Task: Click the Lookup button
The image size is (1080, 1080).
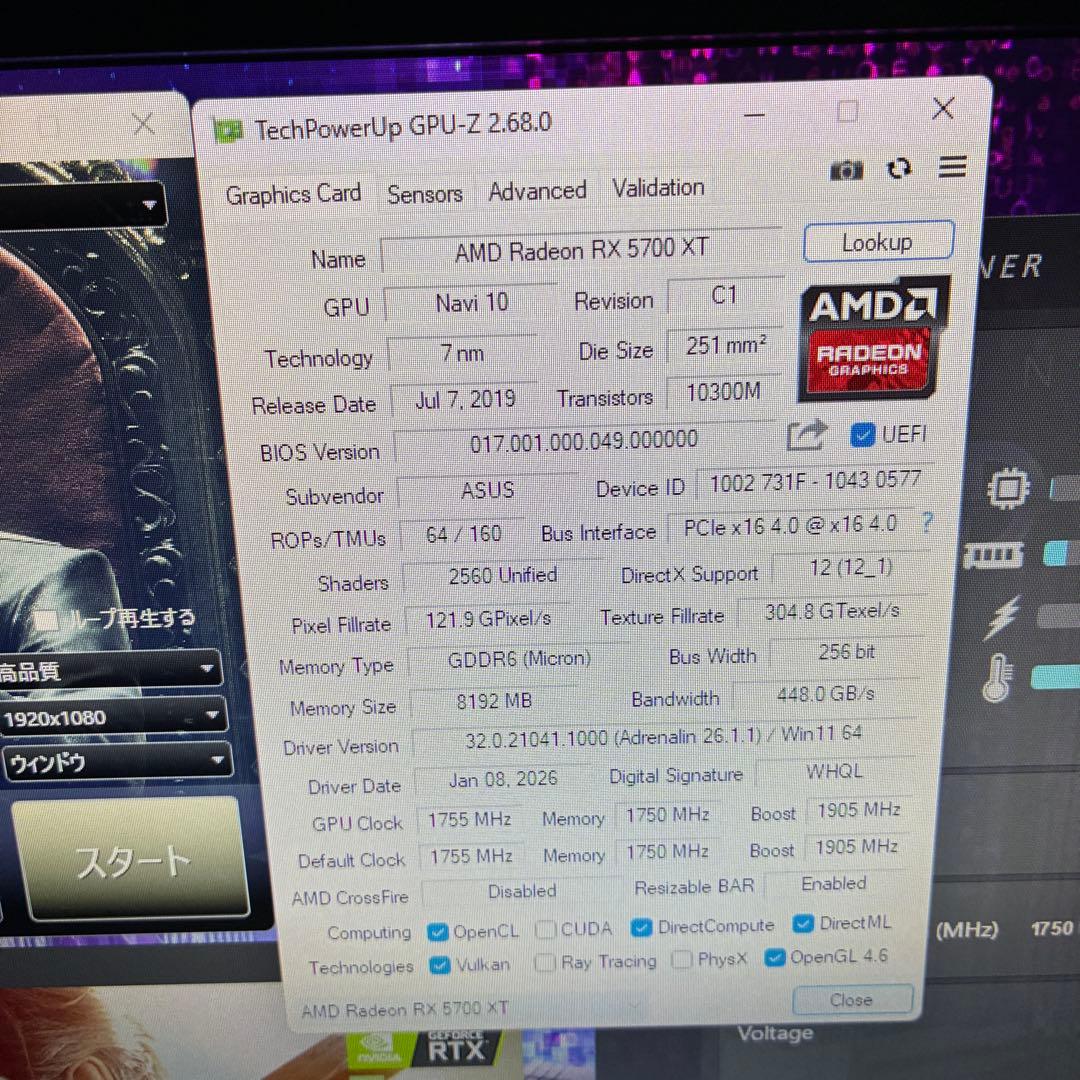Action: pos(877,243)
